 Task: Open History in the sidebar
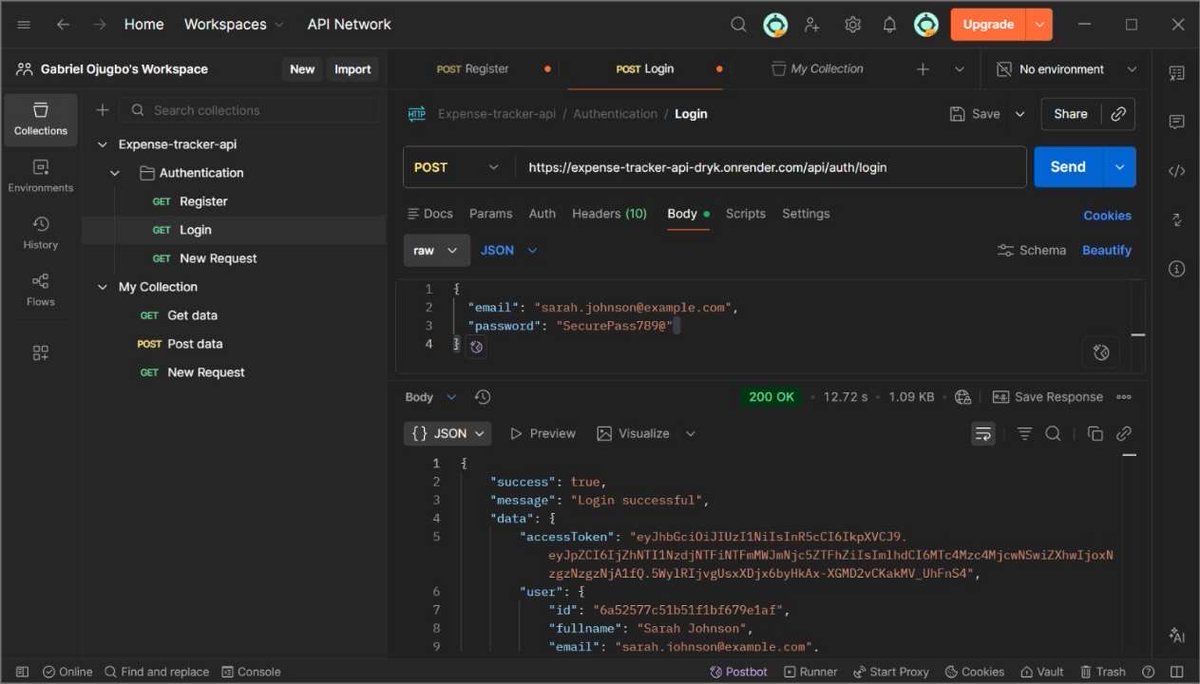coord(41,233)
